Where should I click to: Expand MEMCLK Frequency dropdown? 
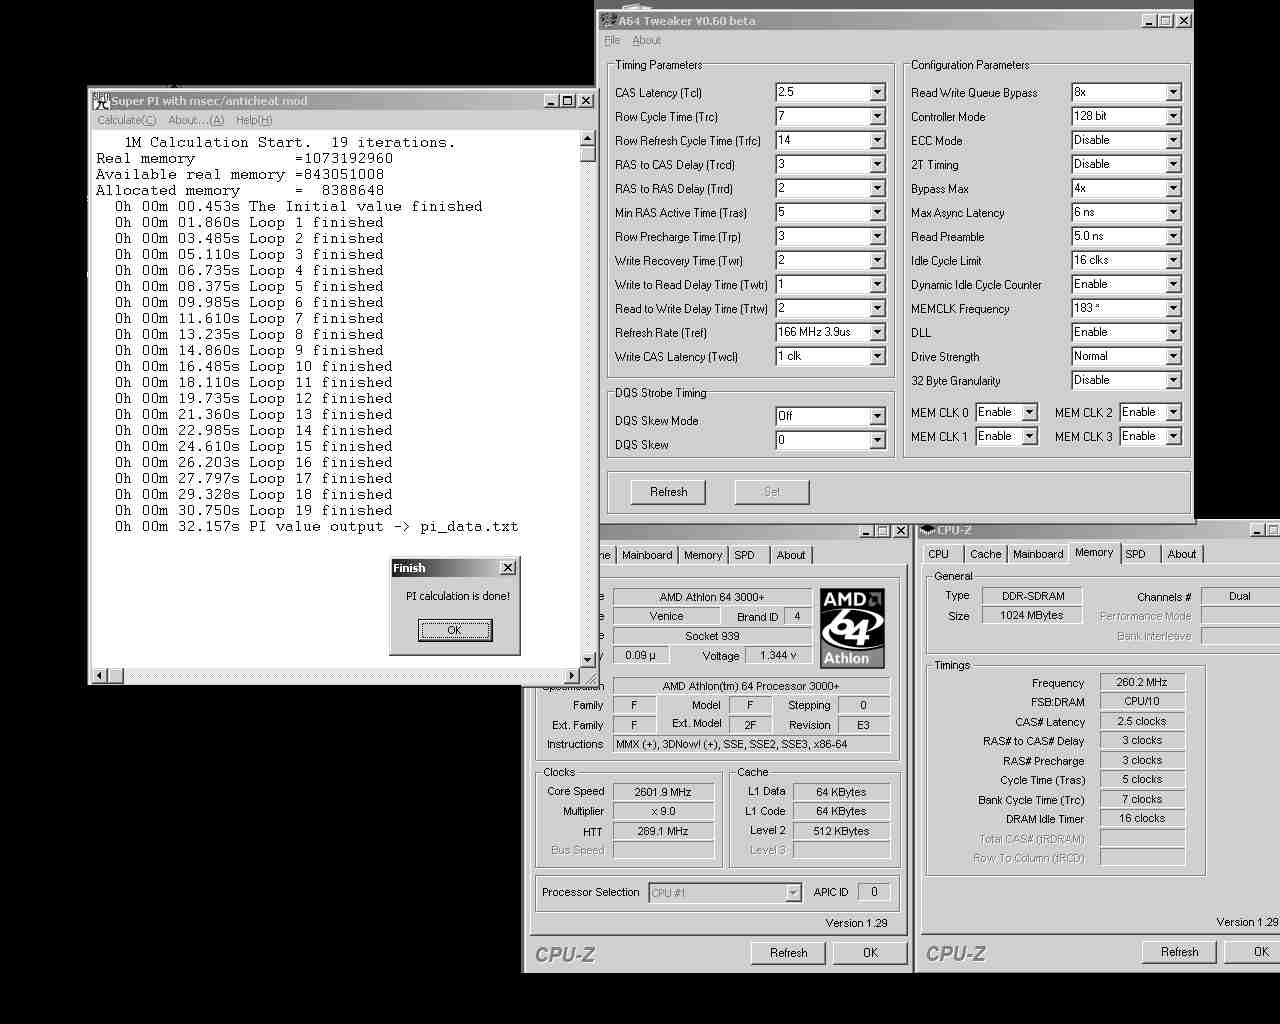coord(1173,308)
